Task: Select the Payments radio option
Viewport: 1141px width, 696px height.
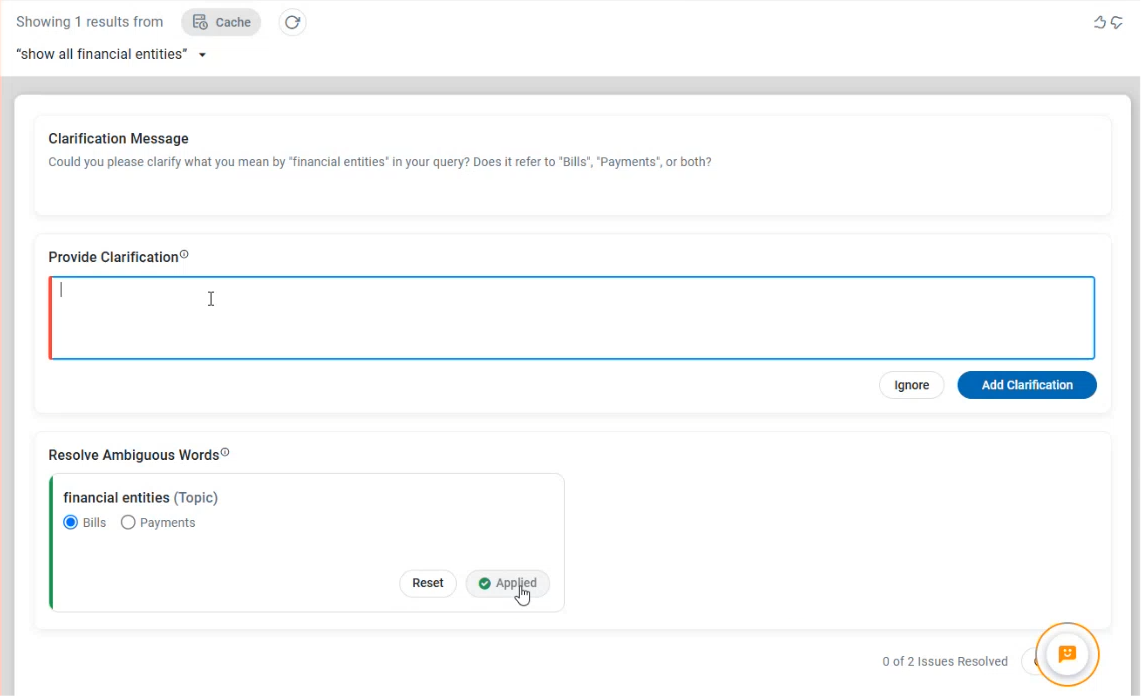Action: coord(128,523)
